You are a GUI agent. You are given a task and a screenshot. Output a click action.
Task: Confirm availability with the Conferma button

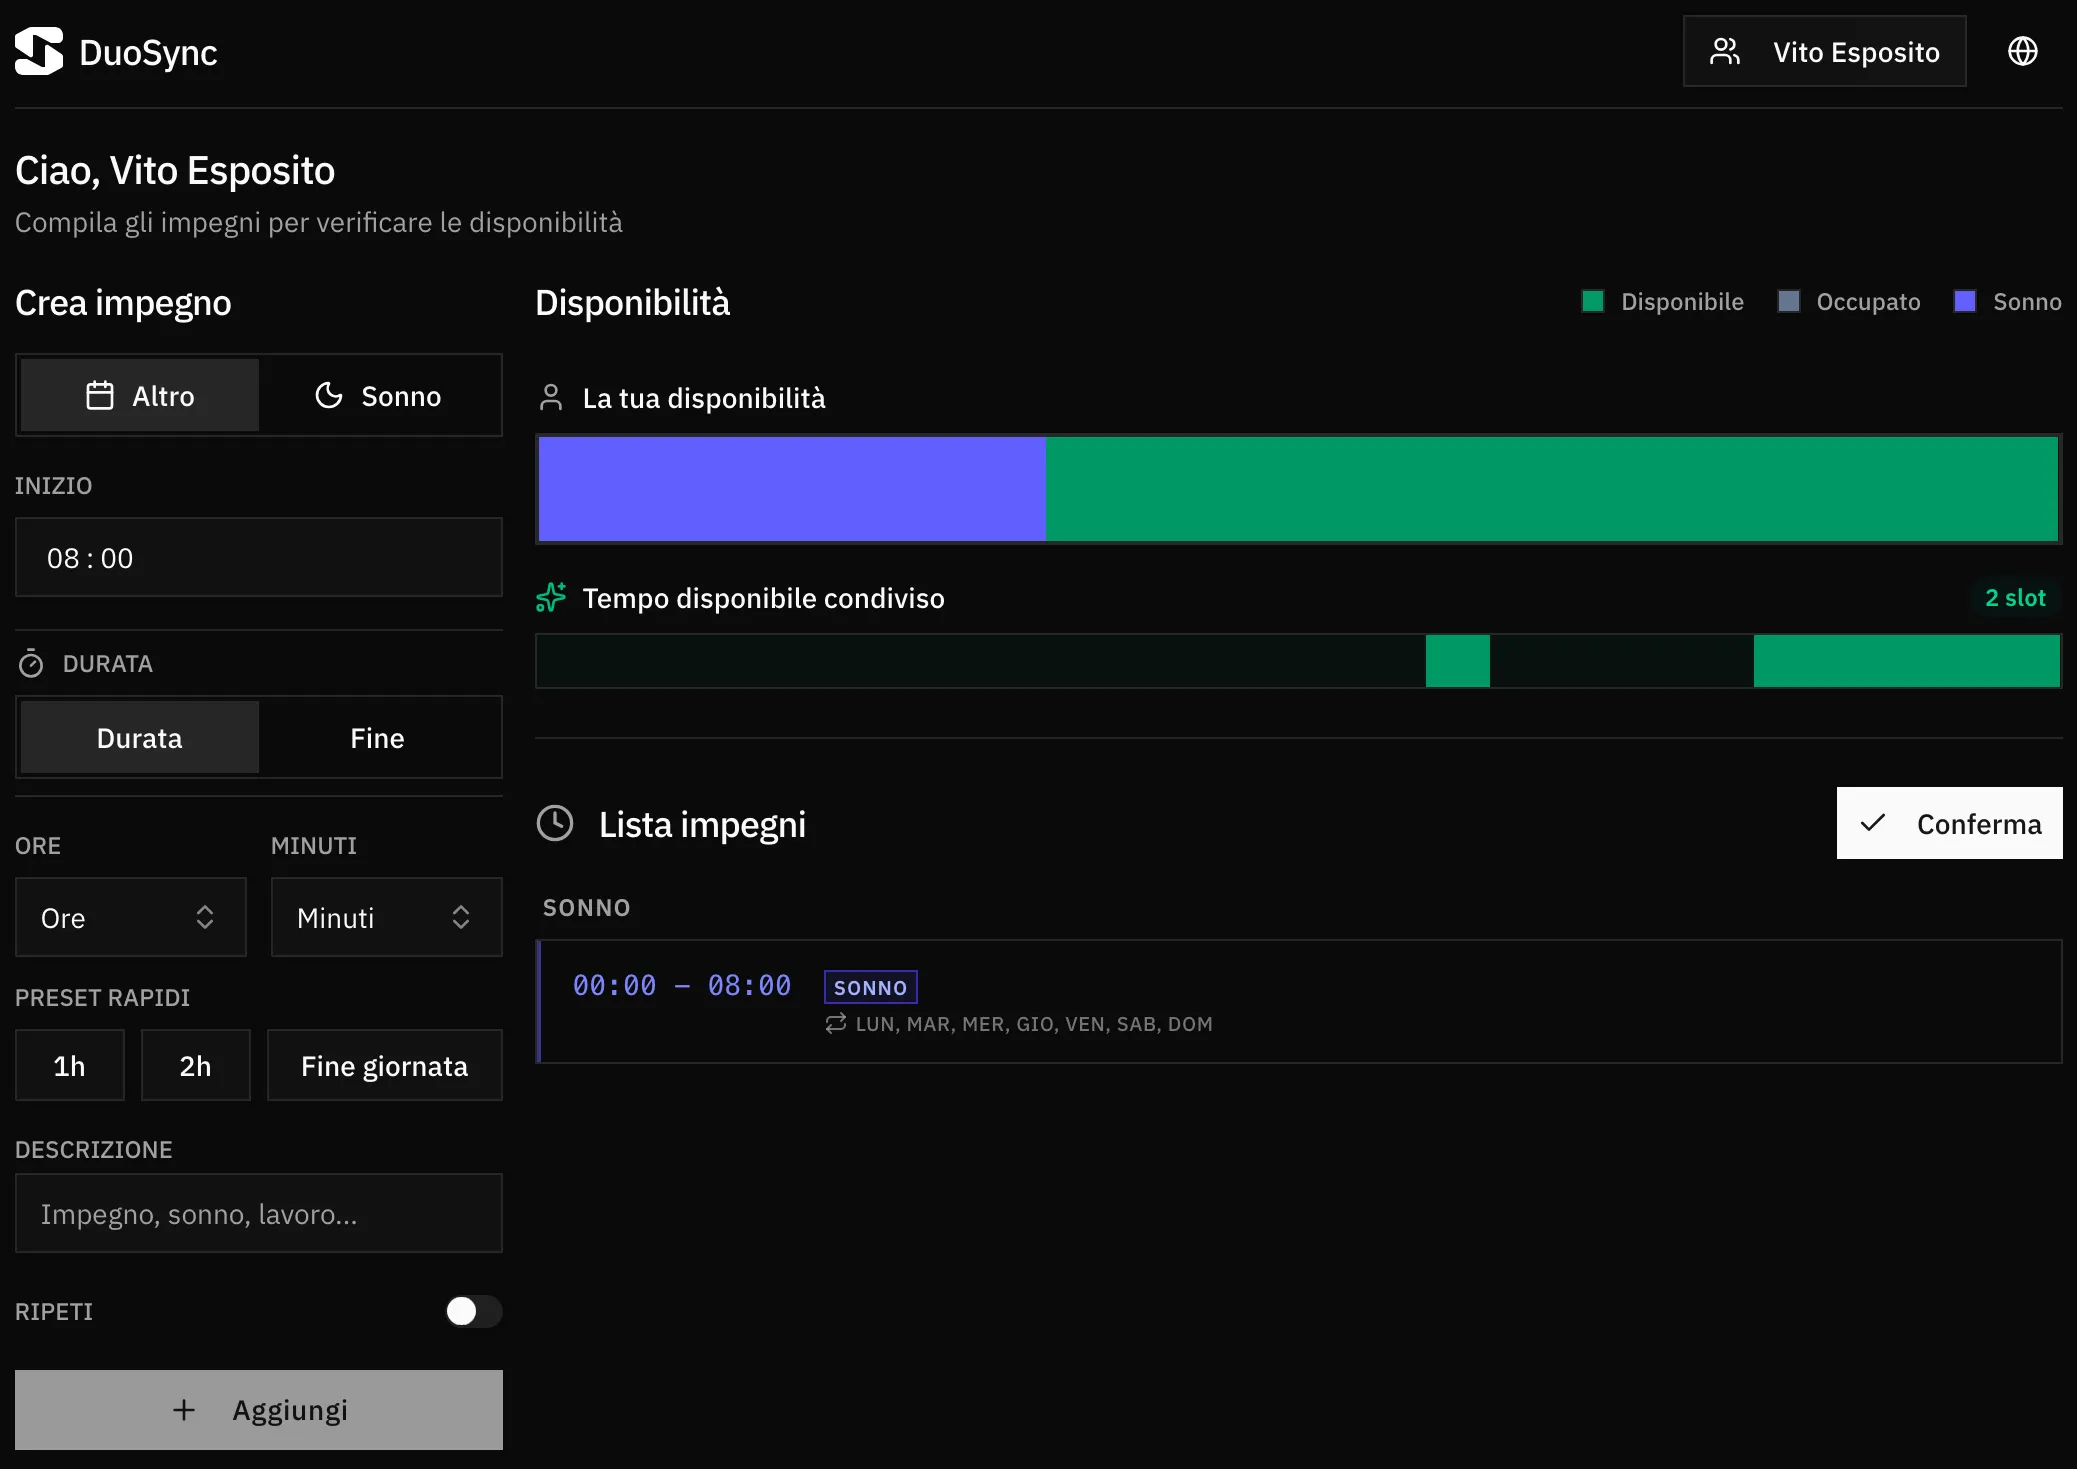point(1948,823)
